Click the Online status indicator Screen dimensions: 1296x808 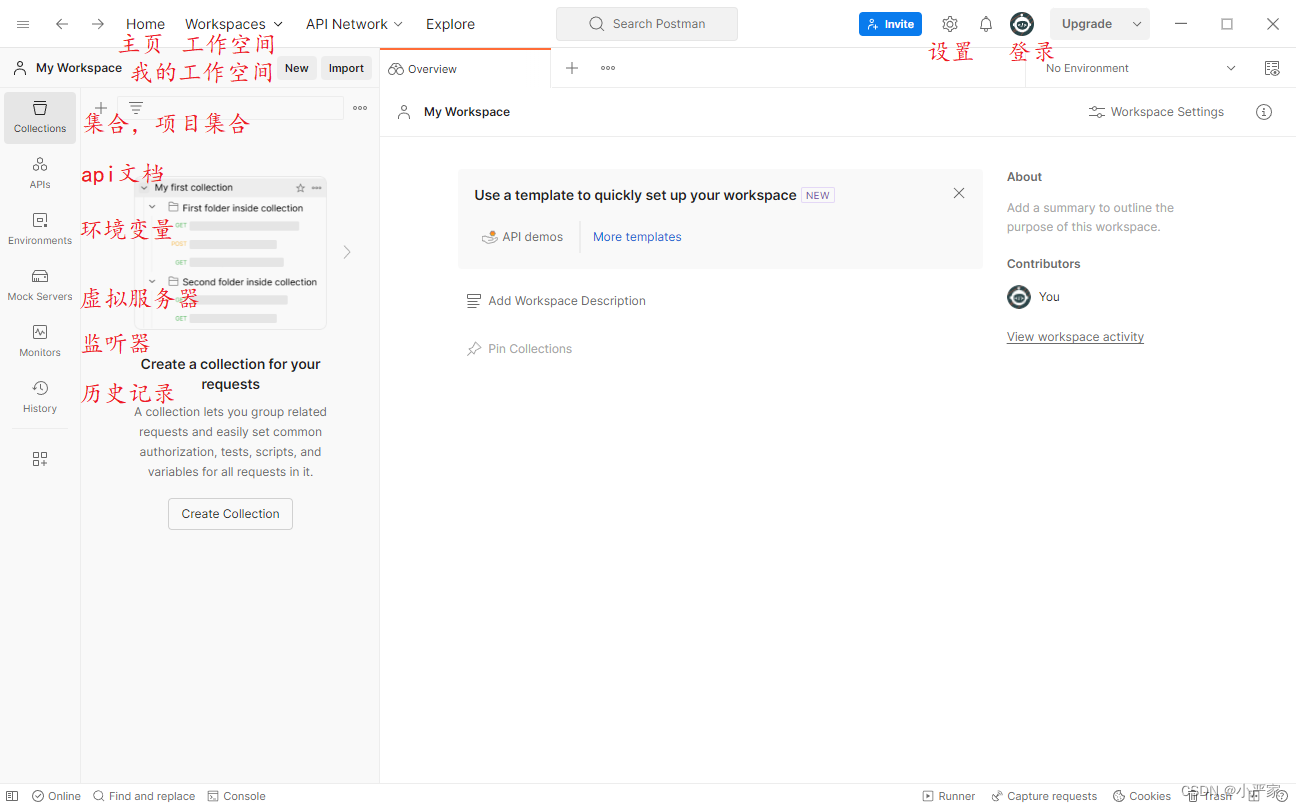coord(56,796)
